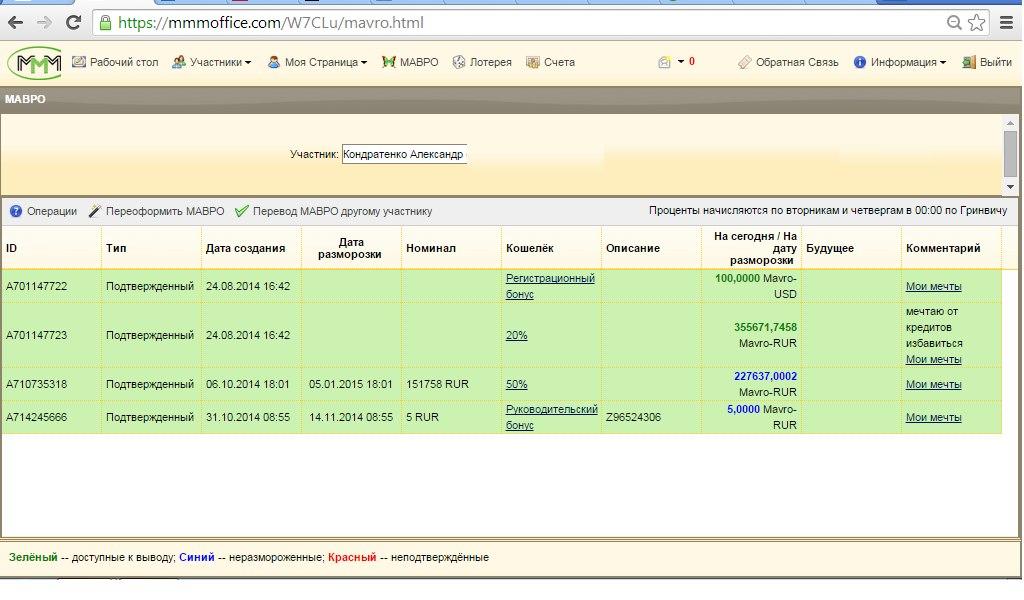Image resolution: width=1024 pixels, height=600 pixels.
Task: Open the Руководительский бонус wallet link
Action: click(551, 417)
